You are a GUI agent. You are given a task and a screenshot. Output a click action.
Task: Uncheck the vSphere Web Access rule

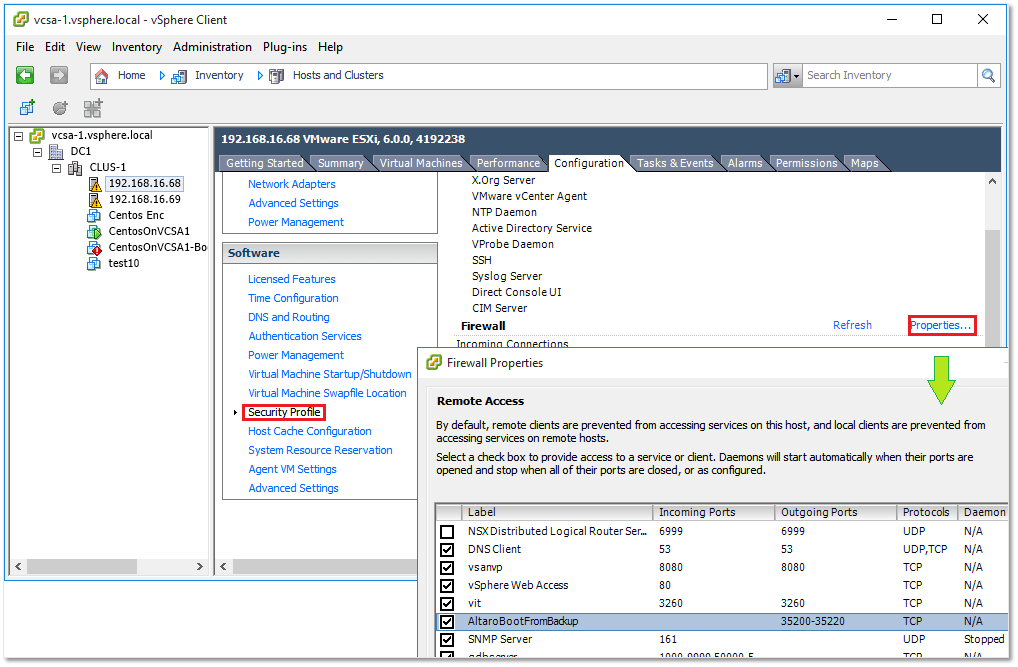(447, 586)
